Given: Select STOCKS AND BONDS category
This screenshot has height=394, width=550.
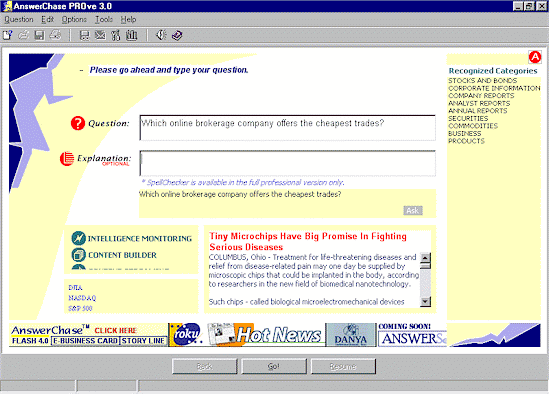Looking at the screenshot, I should point(482,81).
